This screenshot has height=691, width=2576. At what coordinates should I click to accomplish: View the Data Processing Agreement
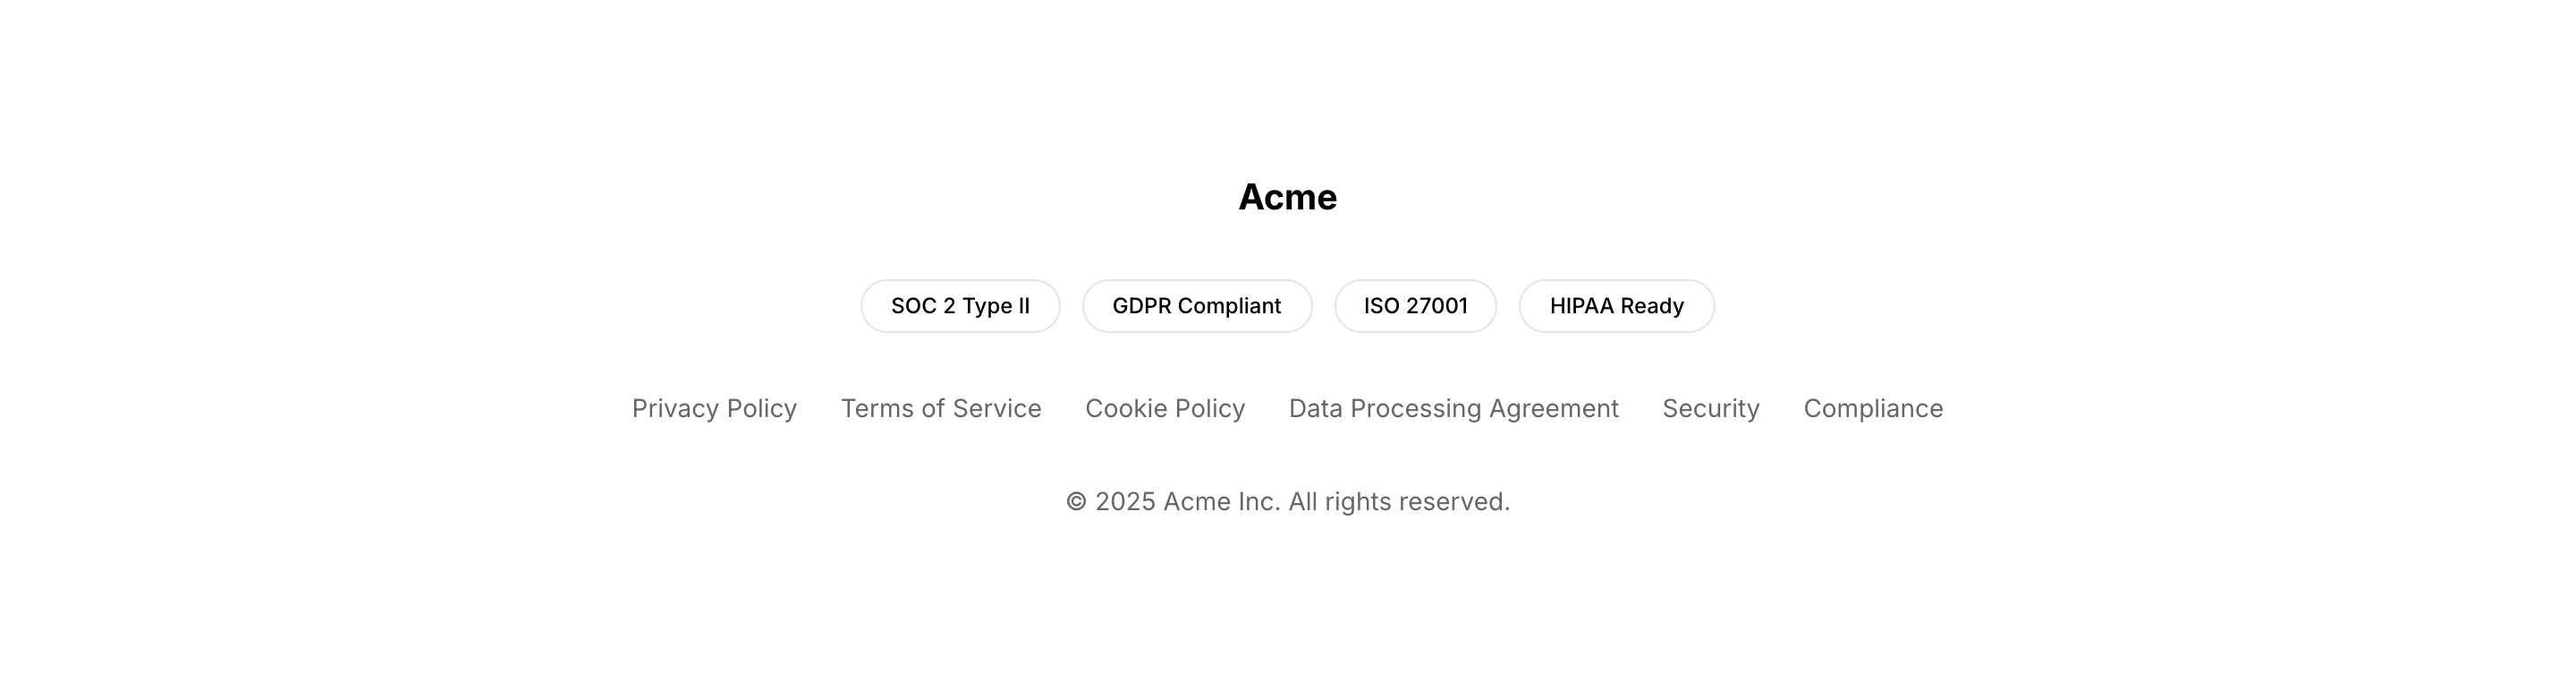click(1453, 409)
